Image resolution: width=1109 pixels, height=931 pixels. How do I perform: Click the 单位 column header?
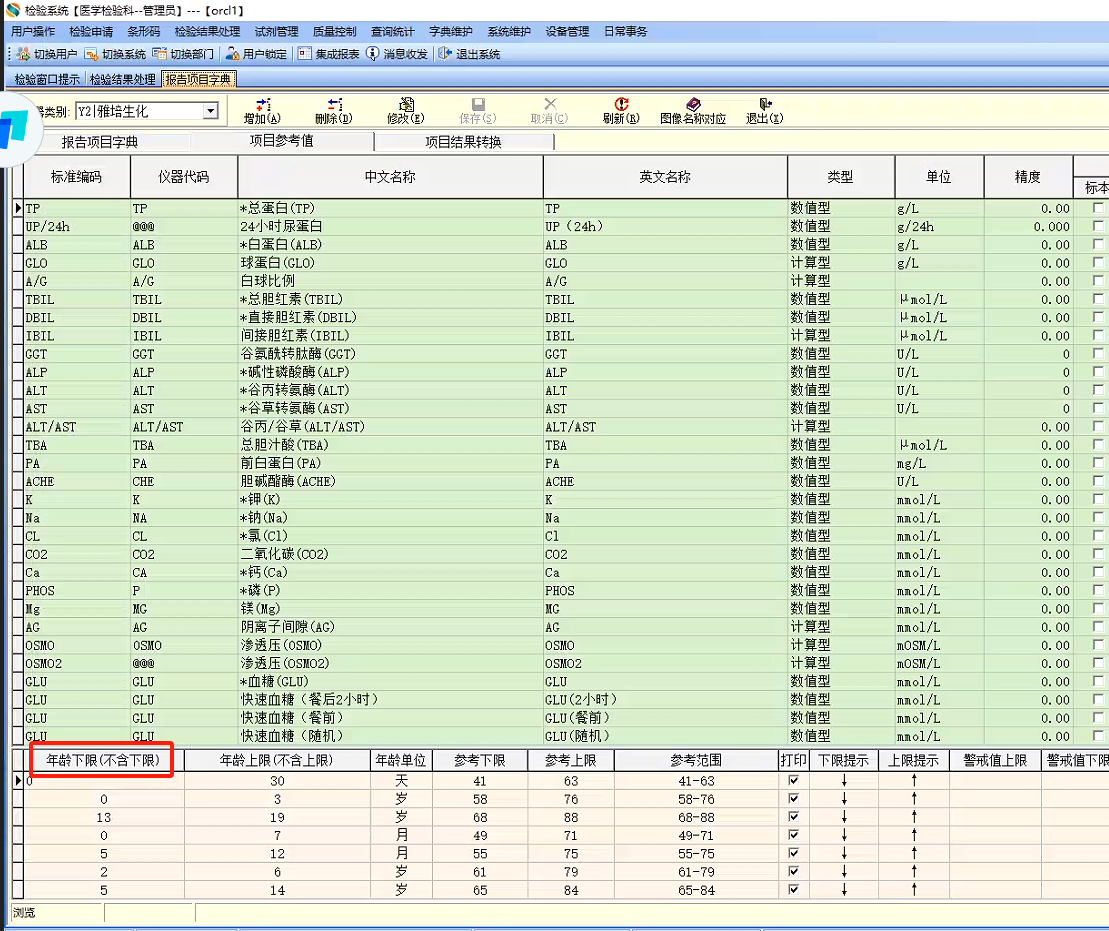point(939,177)
